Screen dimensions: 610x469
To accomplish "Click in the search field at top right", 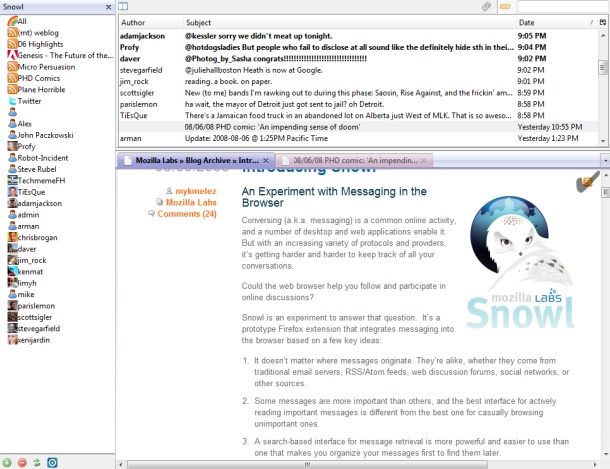I will tap(562, 6).
